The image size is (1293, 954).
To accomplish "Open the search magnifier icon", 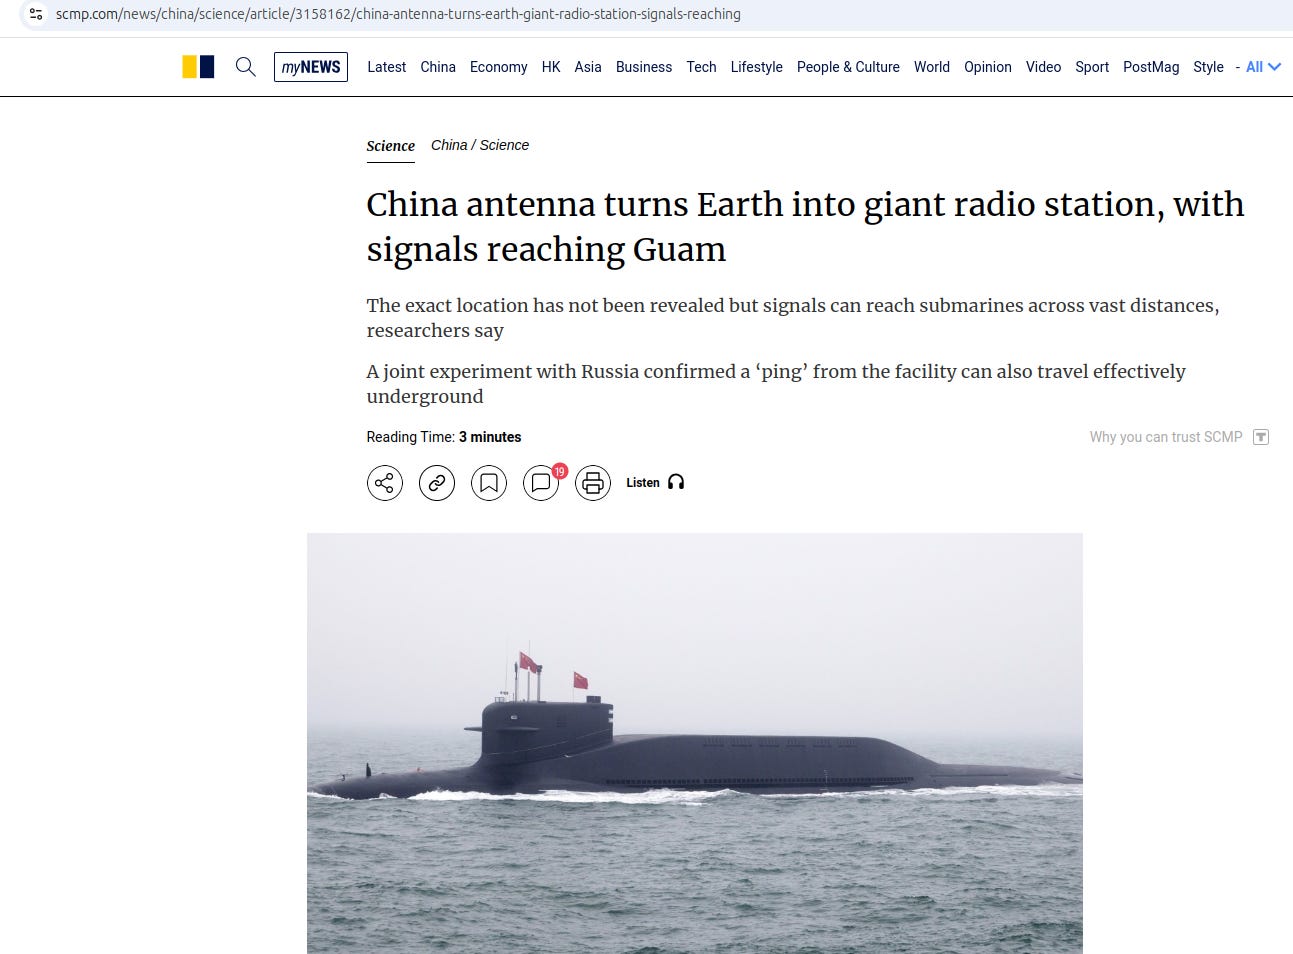I will pyautogui.click(x=245, y=67).
